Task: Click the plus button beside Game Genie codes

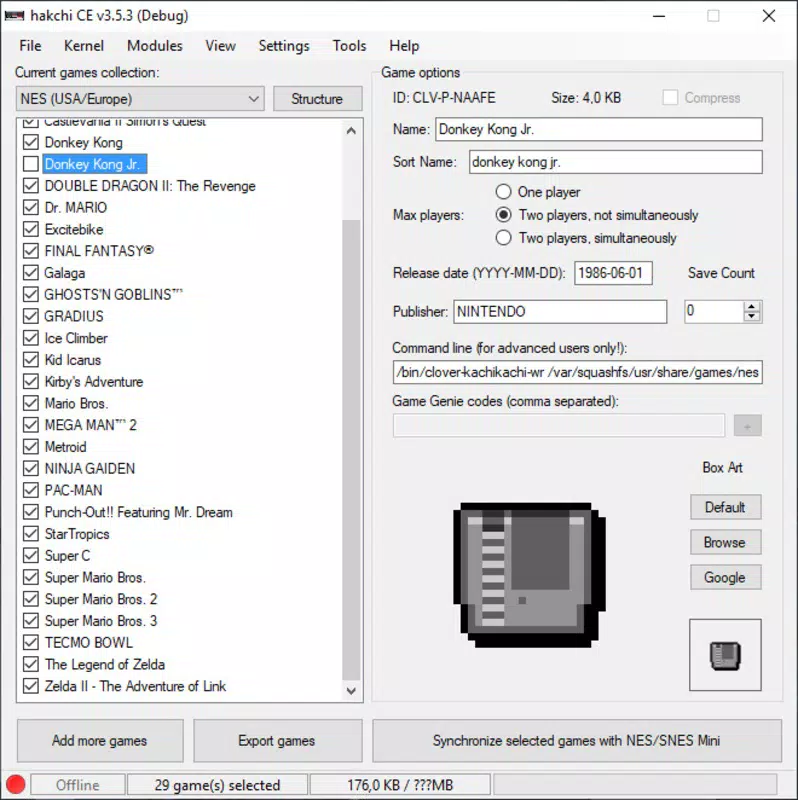Action: (x=747, y=426)
